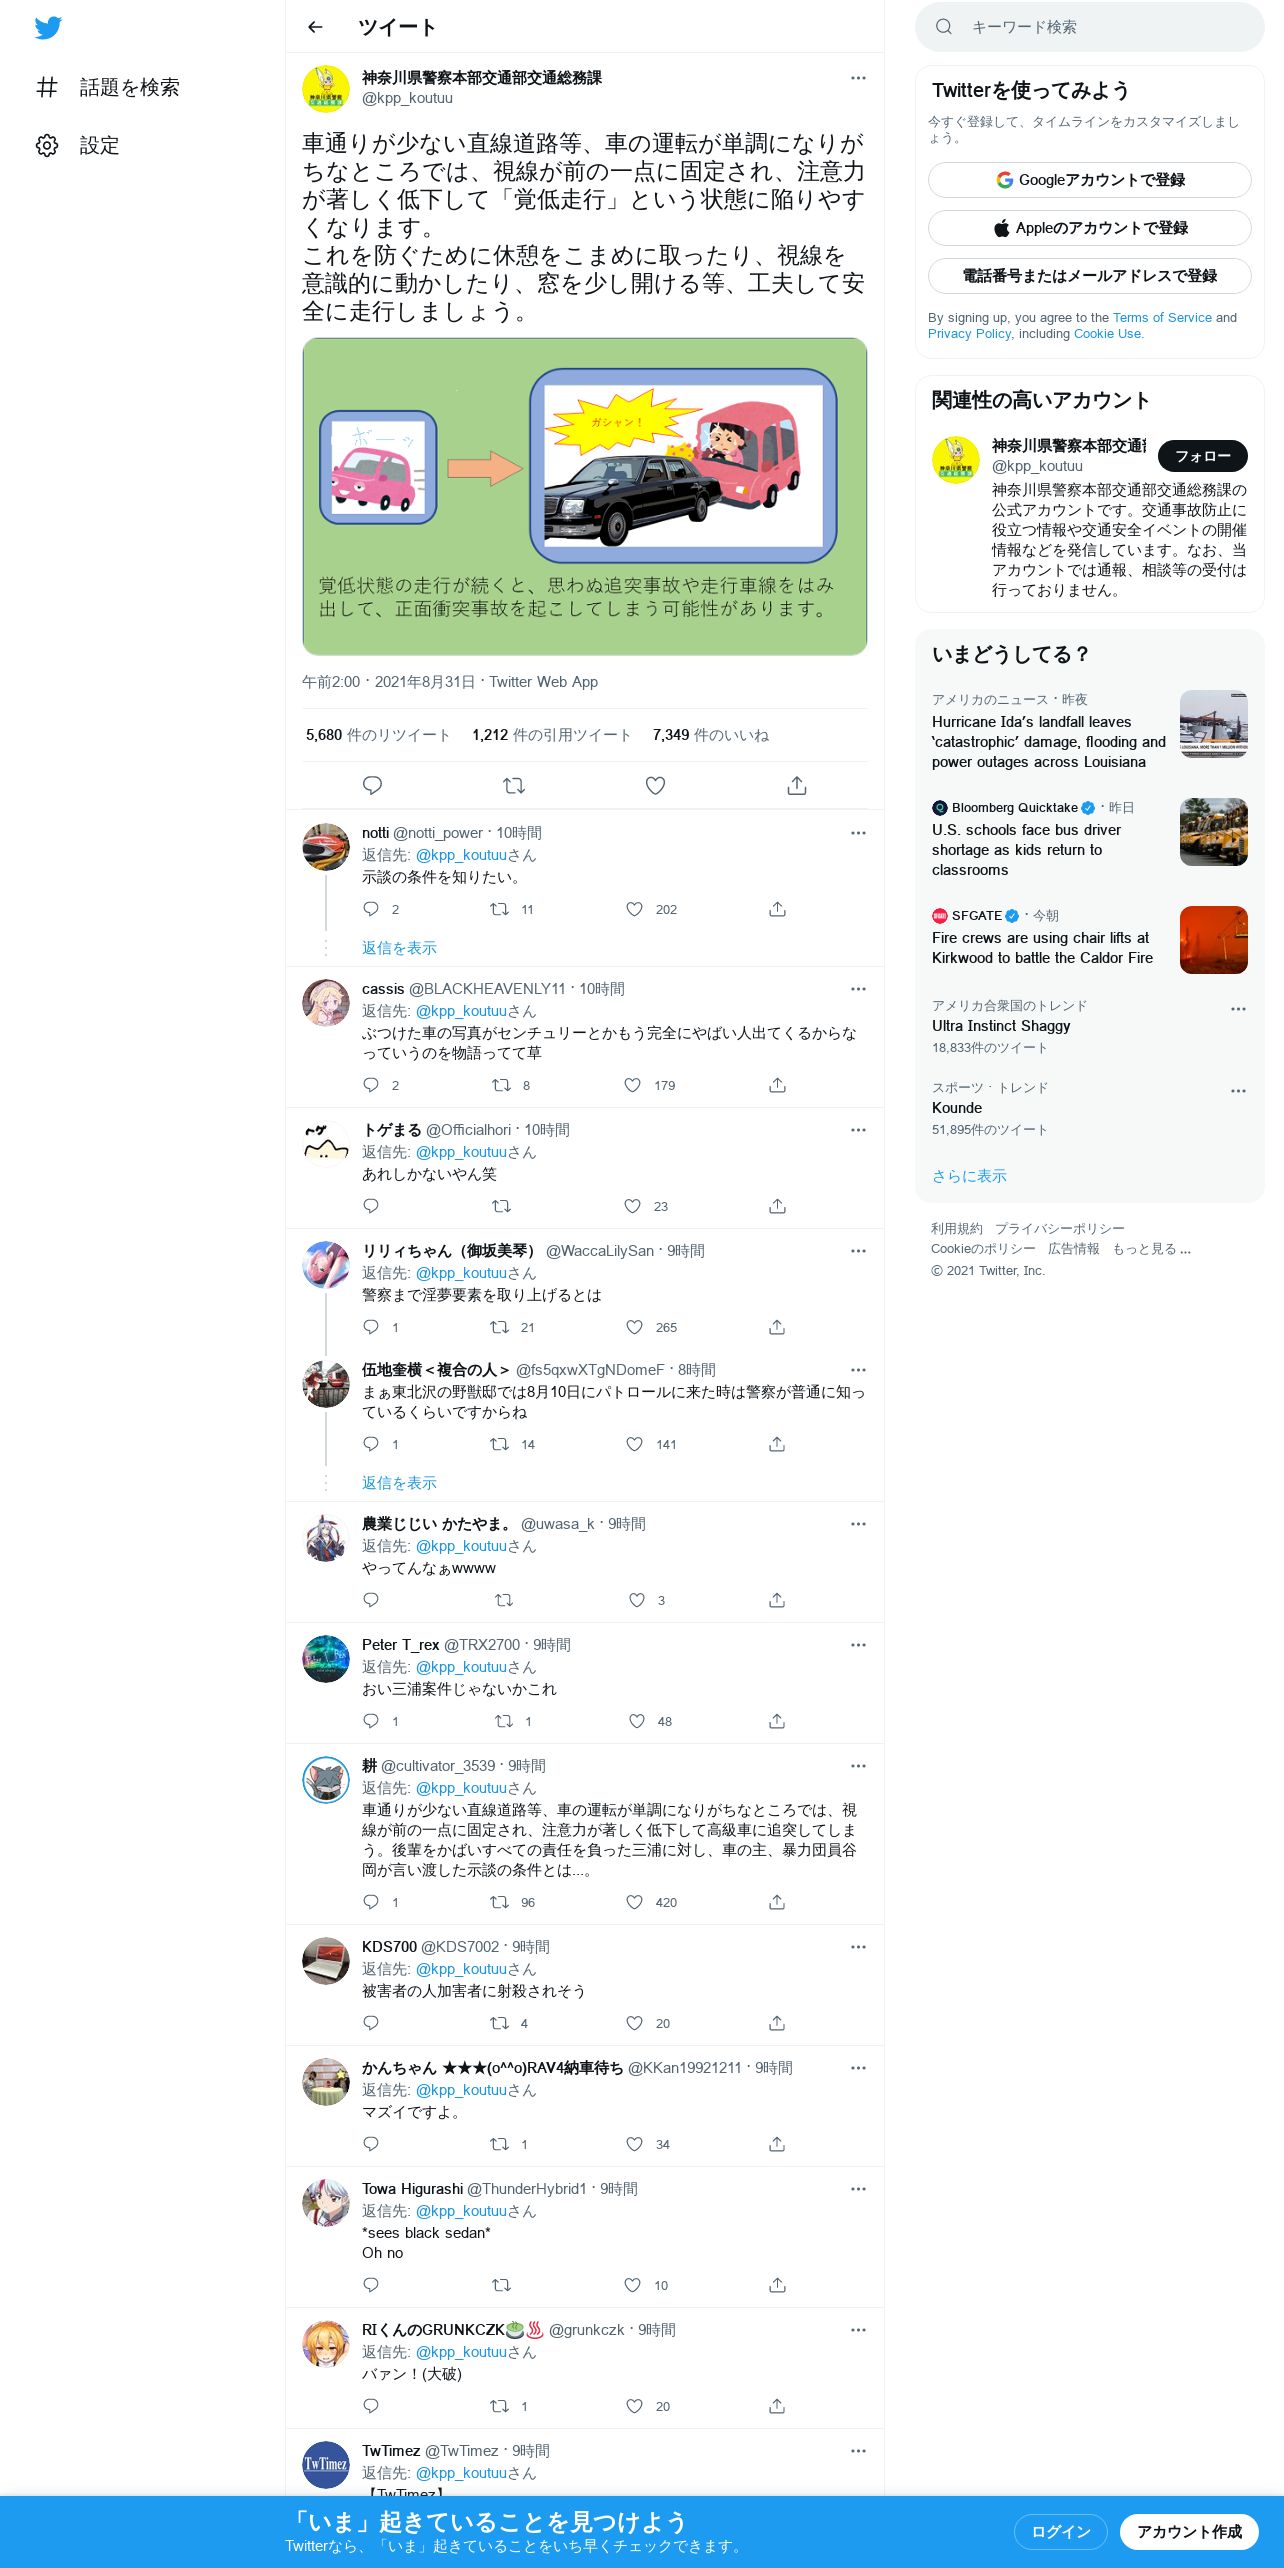Screen dimensions: 1284x2568
Task: Like notti's reply with 202 likes
Action: pyautogui.click(x=634, y=909)
